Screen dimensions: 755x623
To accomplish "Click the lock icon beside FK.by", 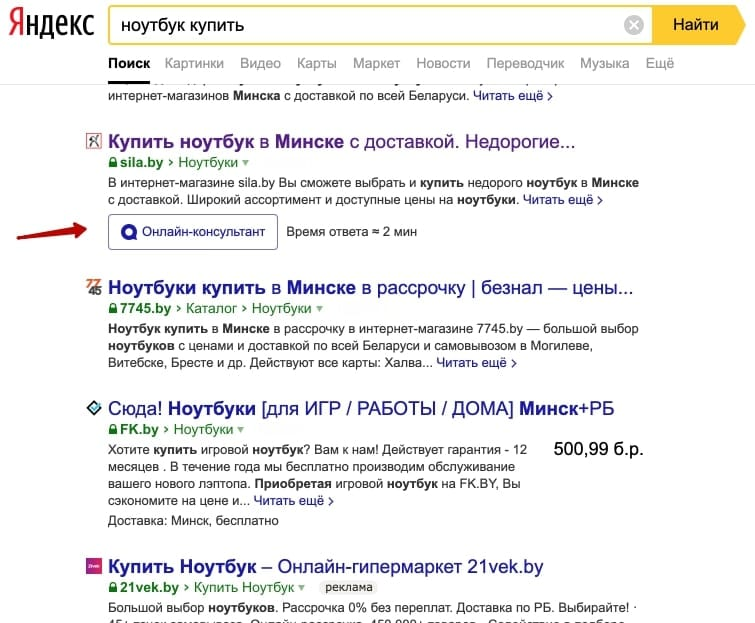I will 113,429.
